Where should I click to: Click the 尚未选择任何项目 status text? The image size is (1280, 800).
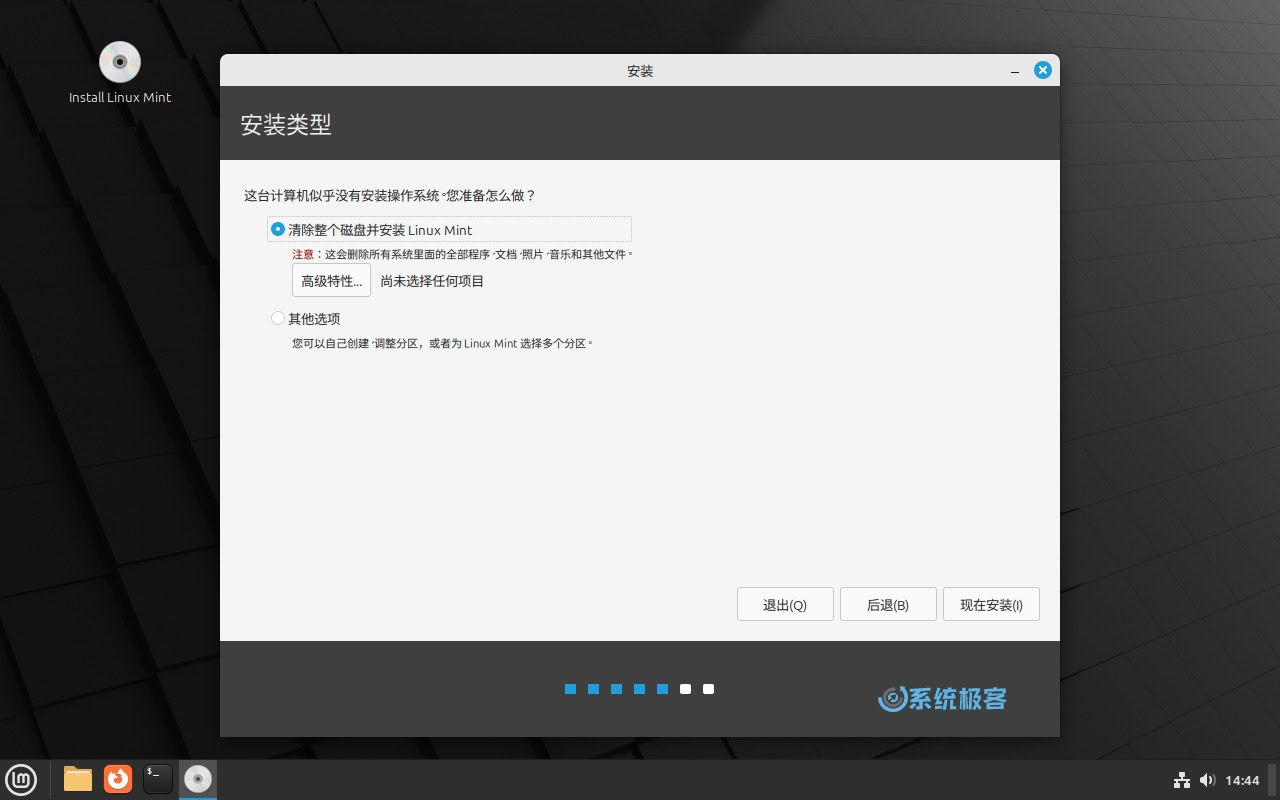pyautogui.click(x=432, y=281)
